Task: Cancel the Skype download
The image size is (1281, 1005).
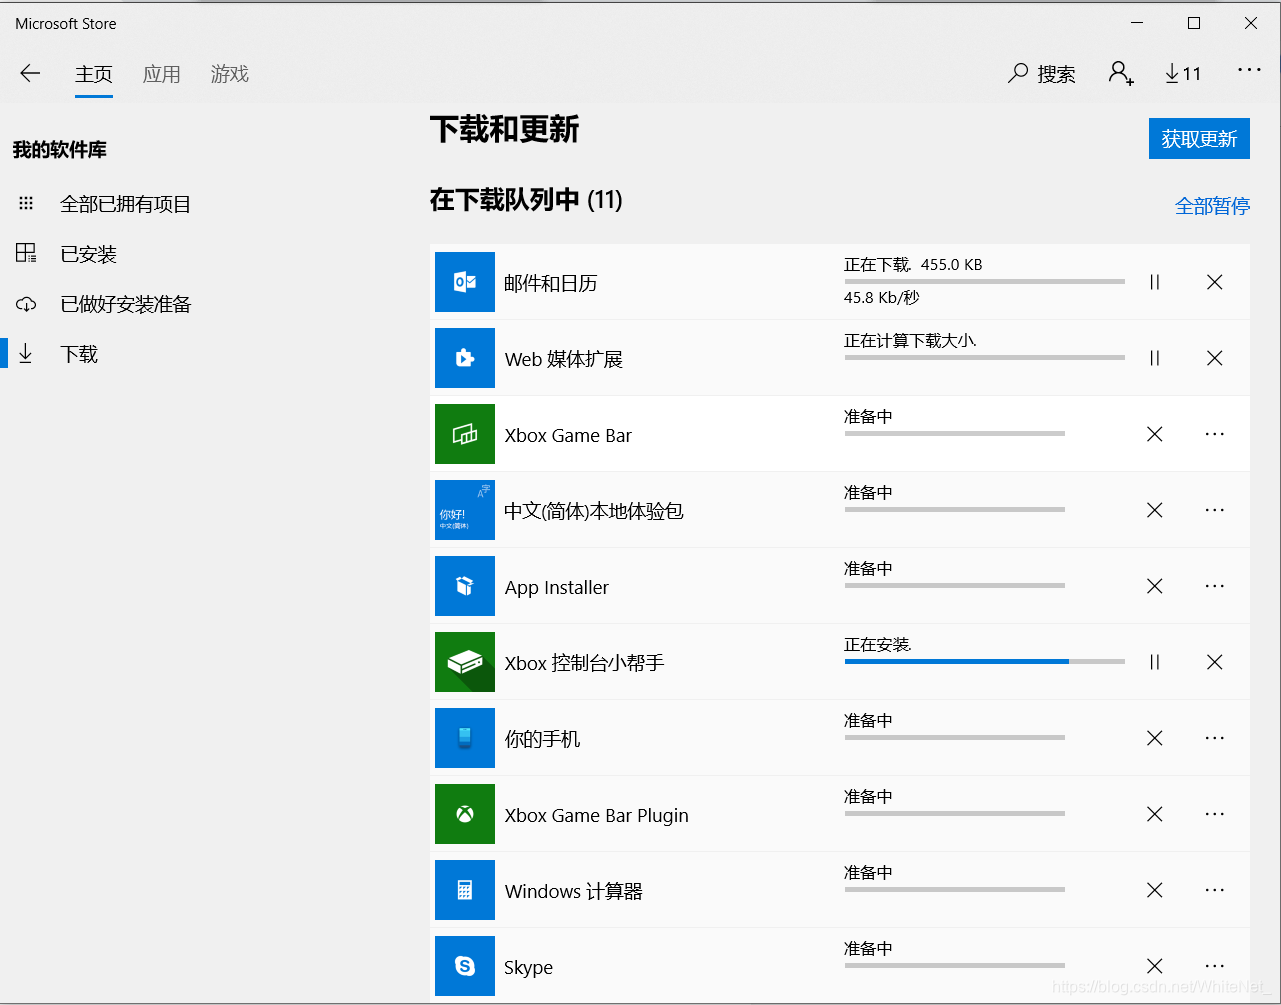Action: coord(1155,966)
